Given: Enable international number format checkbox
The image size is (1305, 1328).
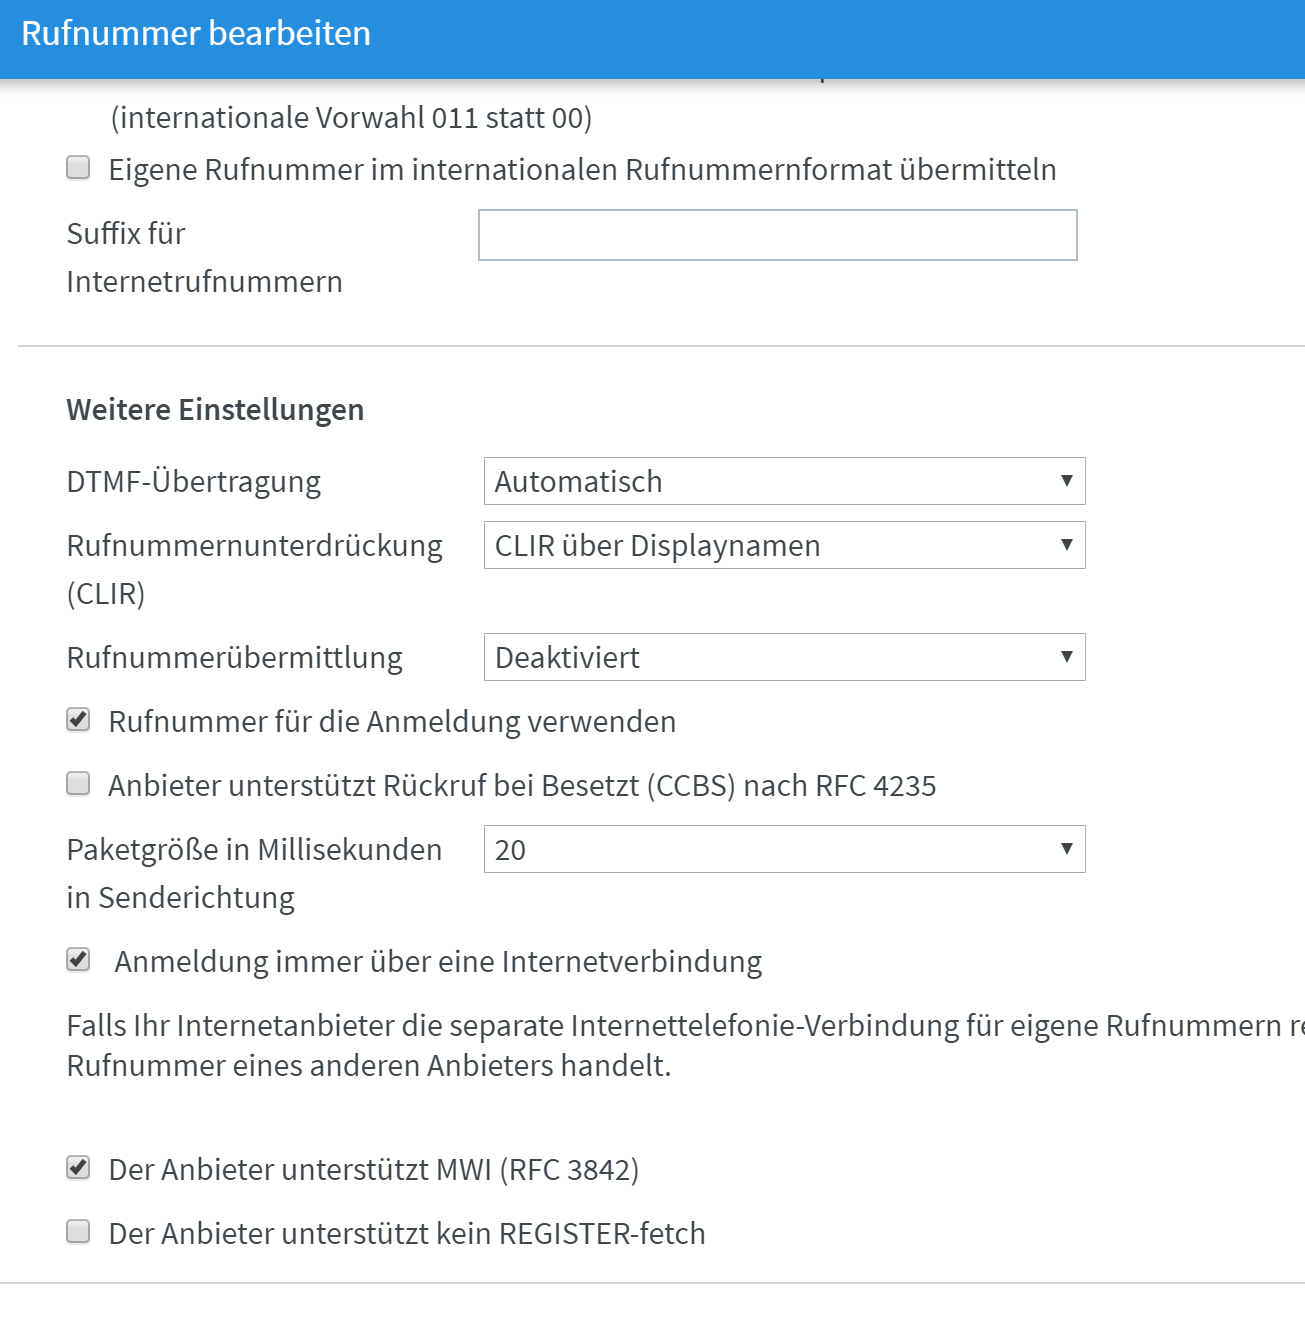Looking at the screenshot, I should (78, 168).
